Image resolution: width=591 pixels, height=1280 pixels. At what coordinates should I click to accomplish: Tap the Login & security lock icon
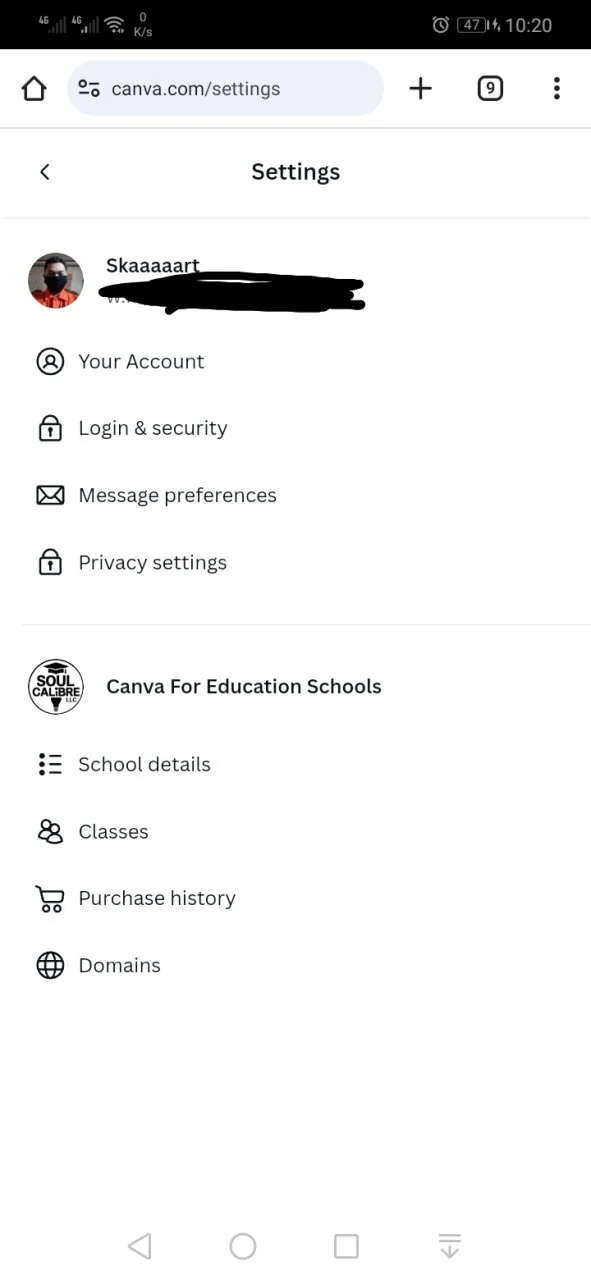pyautogui.click(x=50, y=429)
